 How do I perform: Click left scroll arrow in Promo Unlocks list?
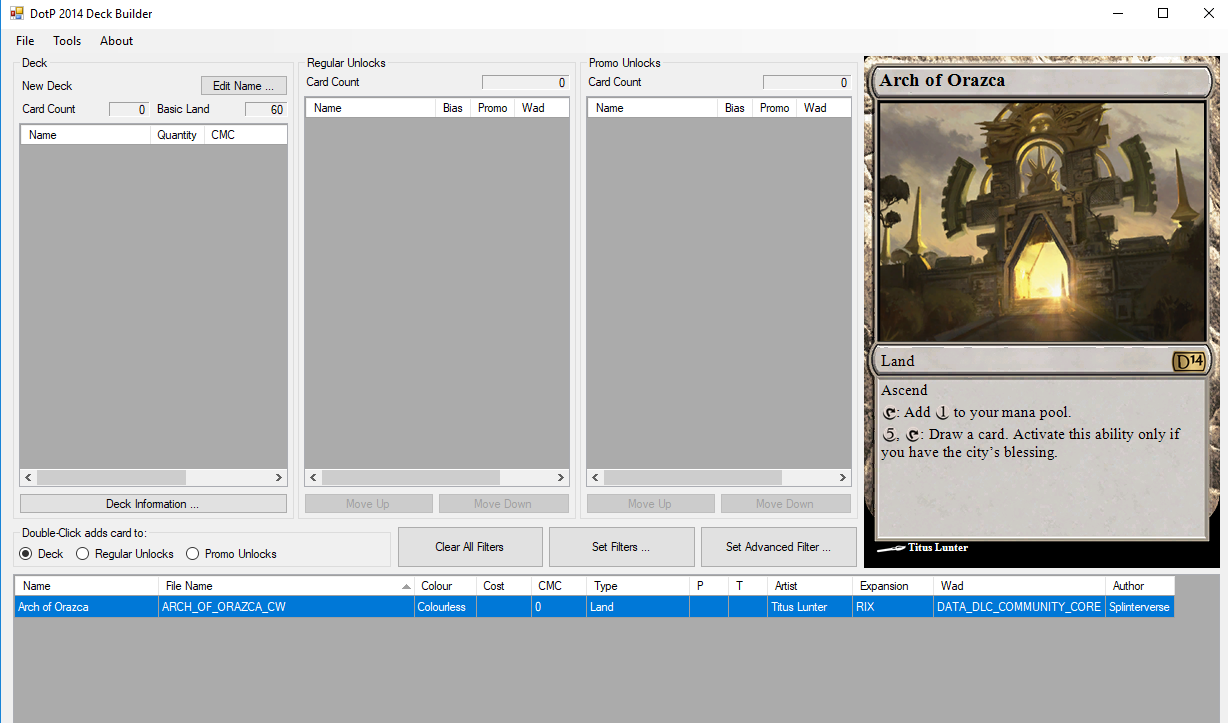(x=596, y=478)
